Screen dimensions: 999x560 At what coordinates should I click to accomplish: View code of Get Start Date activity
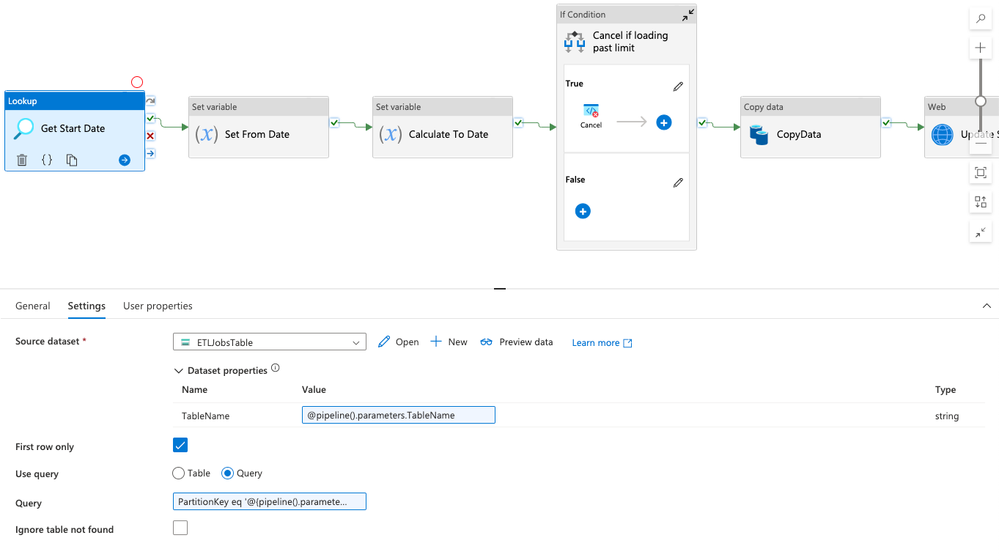click(x=47, y=160)
